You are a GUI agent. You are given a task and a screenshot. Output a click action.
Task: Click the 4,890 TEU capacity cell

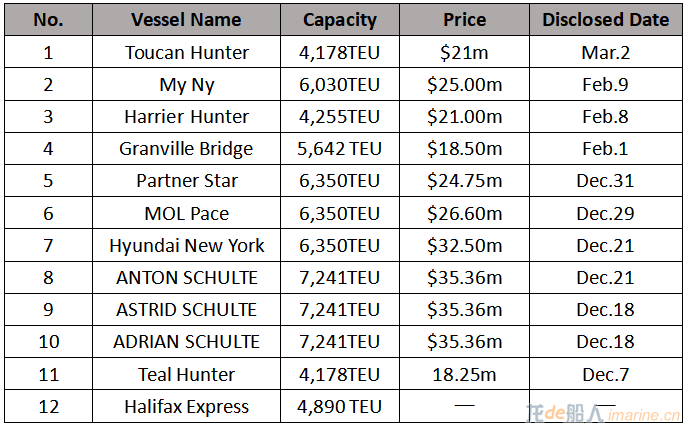point(340,406)
